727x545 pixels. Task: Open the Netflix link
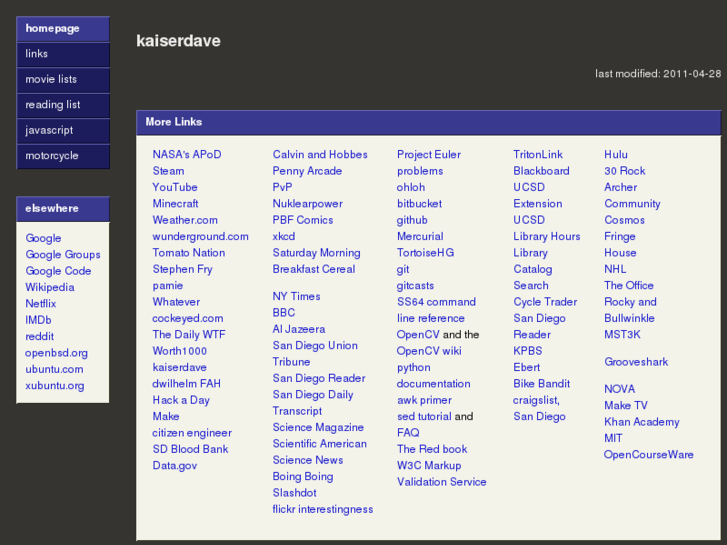click(x=41, y=304)
